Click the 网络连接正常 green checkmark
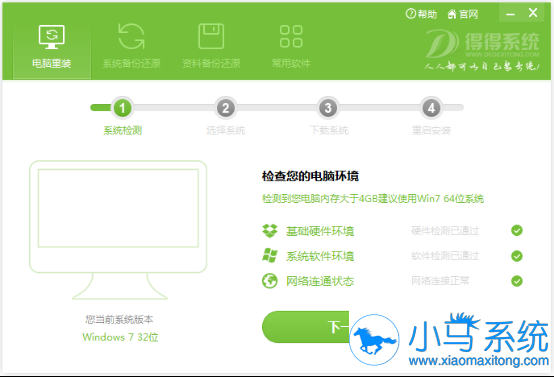 pos(517,281)
